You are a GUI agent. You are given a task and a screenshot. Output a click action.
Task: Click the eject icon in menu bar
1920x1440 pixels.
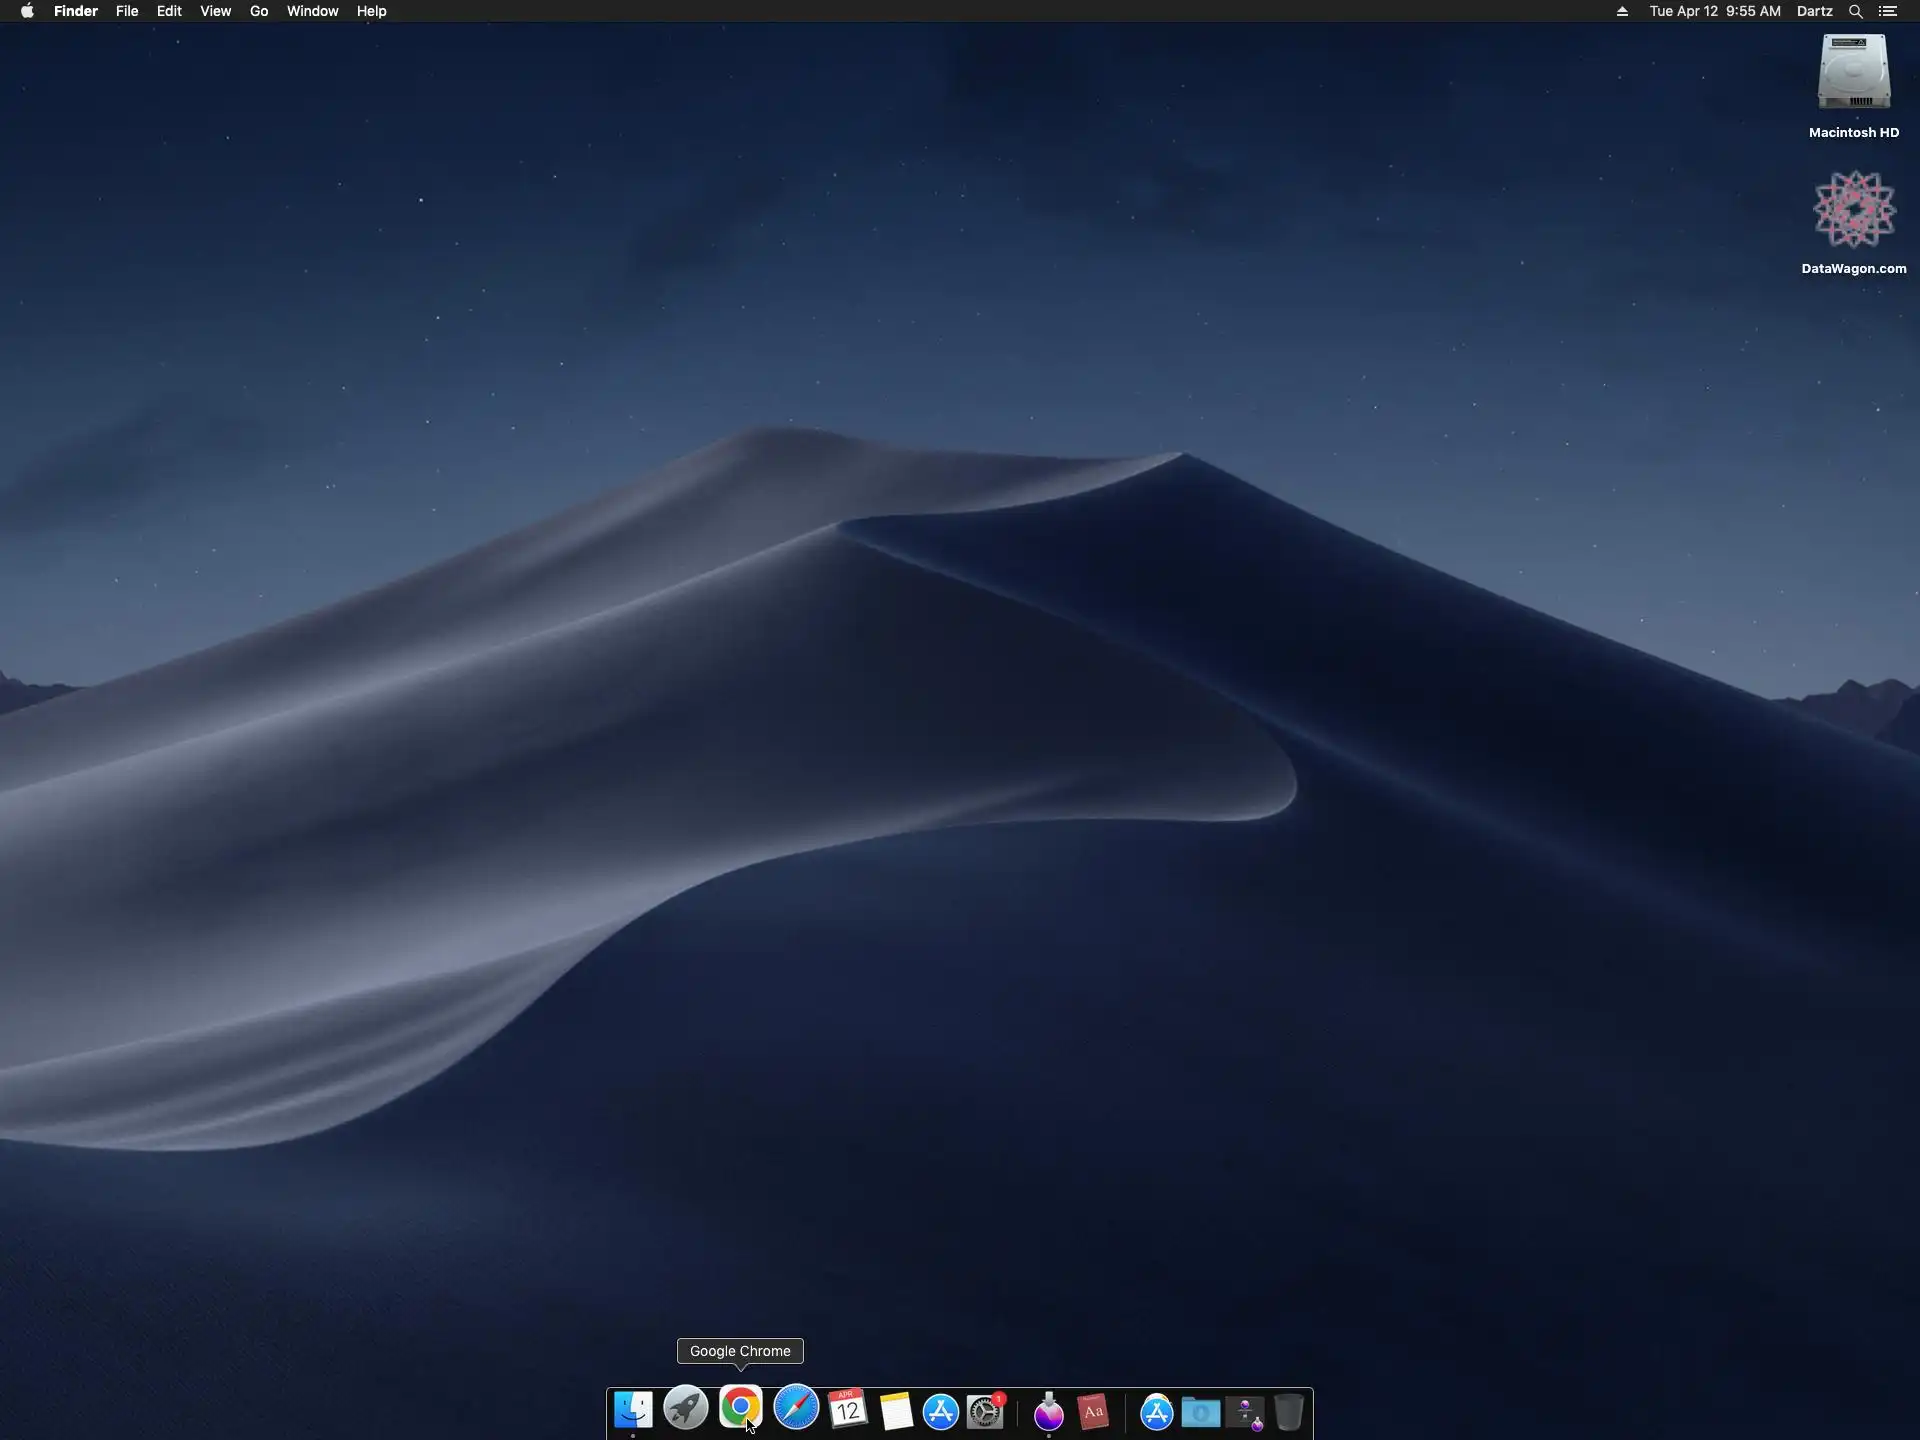coord(1622,11)
